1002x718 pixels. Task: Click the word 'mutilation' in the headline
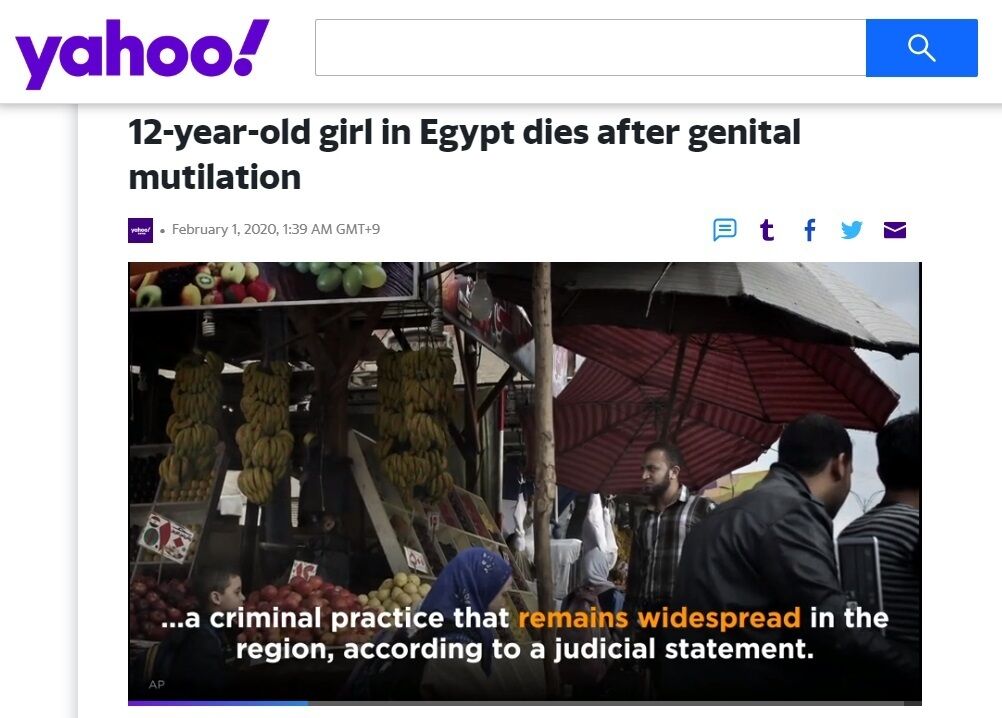[x=215, y=177]
